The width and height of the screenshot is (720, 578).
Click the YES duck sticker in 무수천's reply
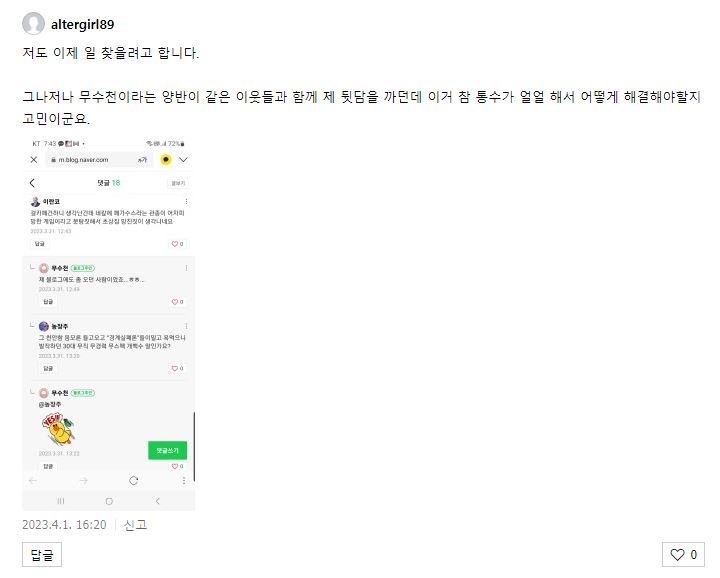[x=58, y=429]
